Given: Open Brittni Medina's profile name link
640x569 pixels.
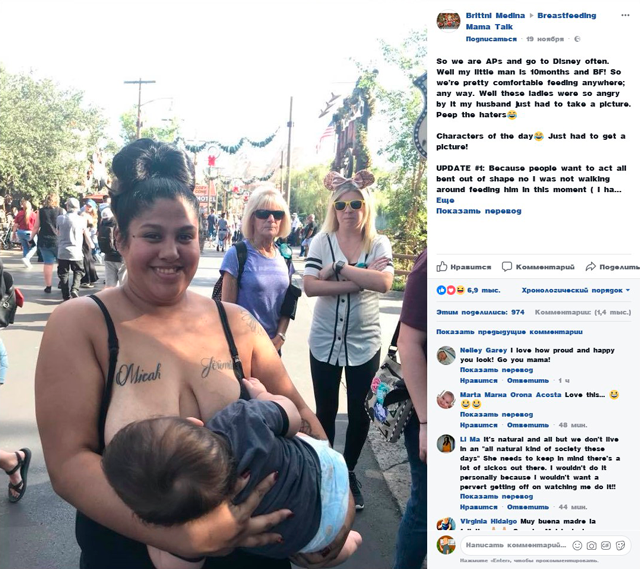Looking at the screenshot, I should pos(495,16).
